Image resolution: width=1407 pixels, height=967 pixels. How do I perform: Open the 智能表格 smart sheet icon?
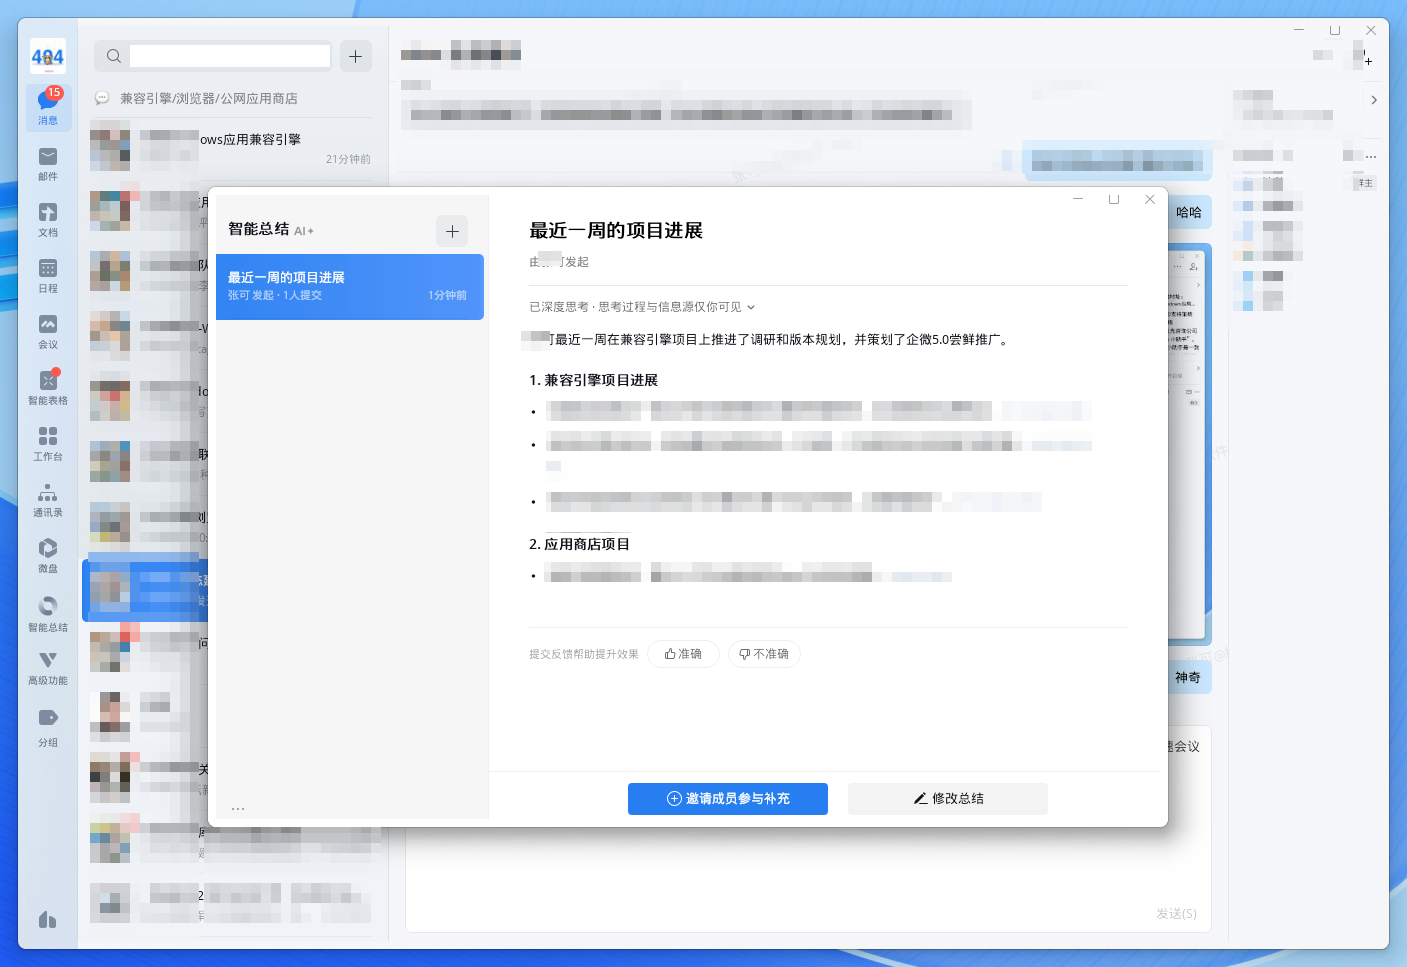[48, 388]
